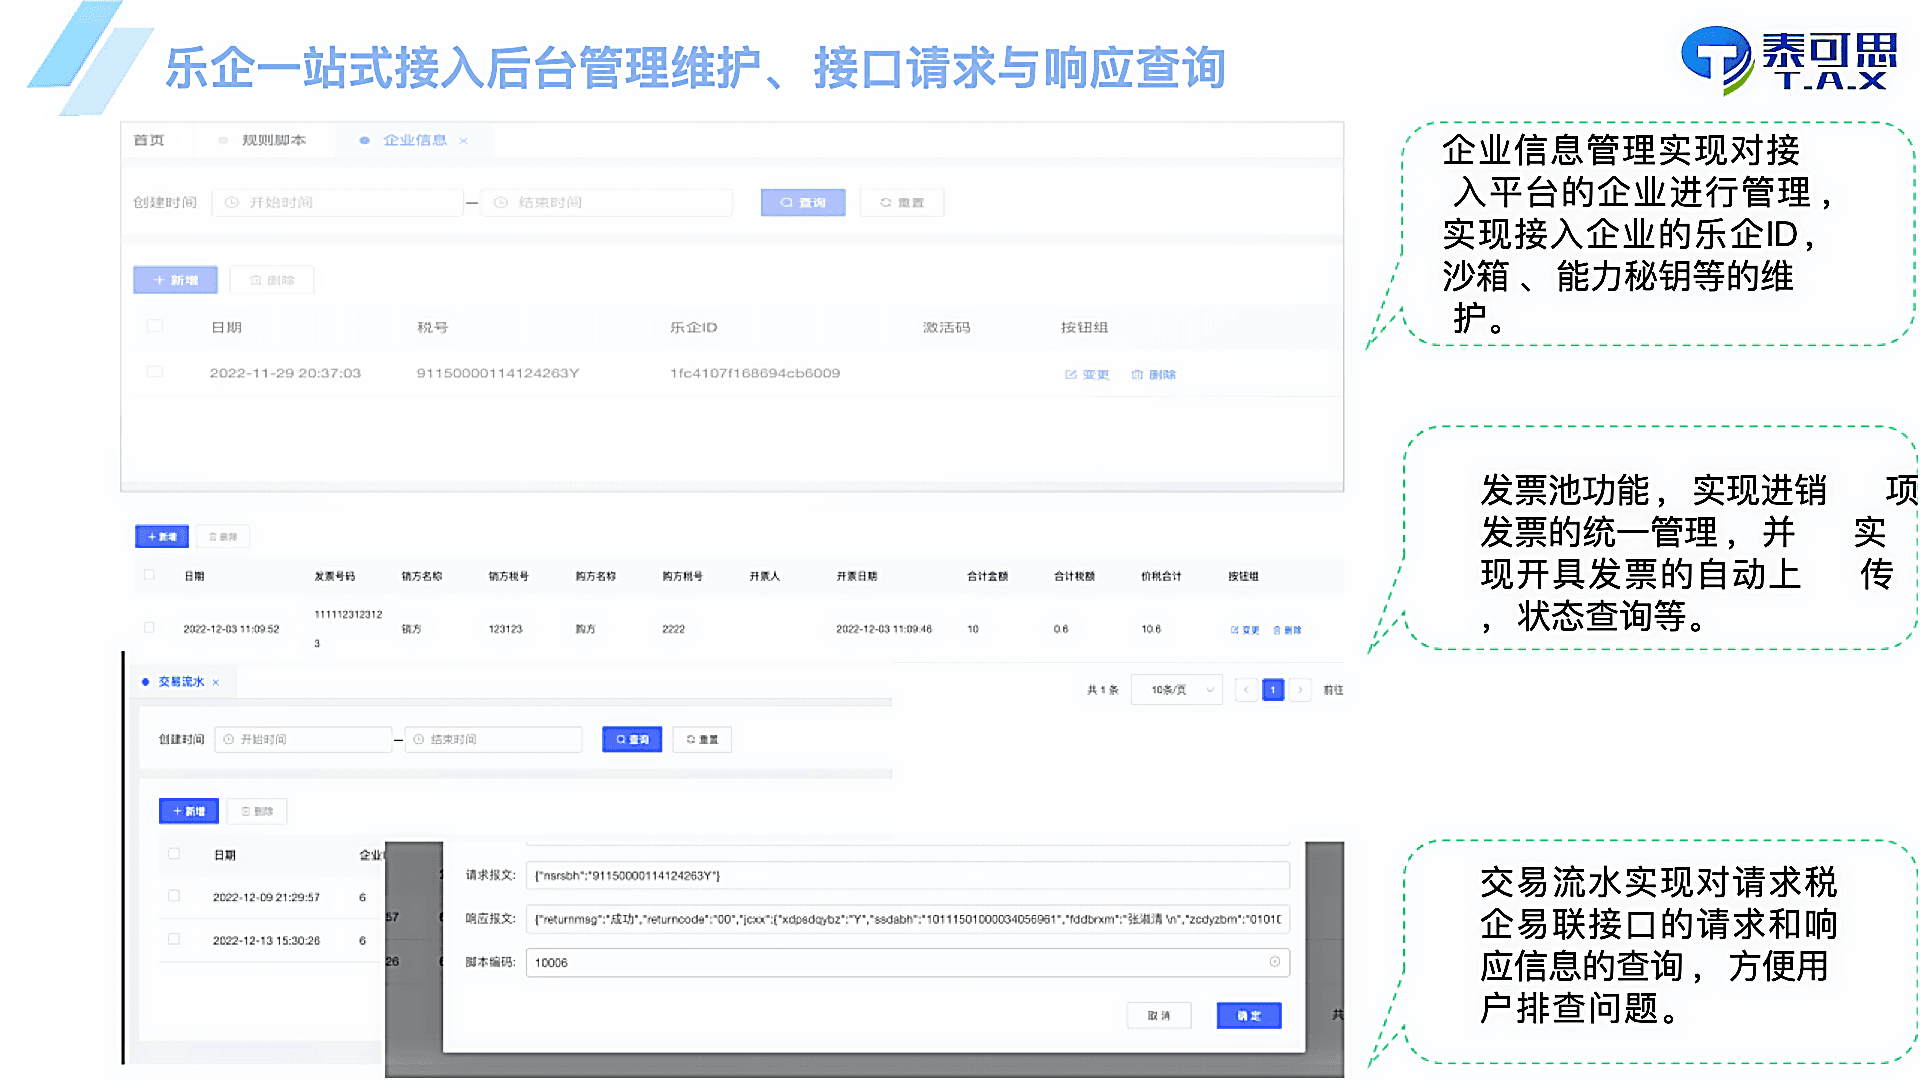
Task: Click the 响应报文 input field
Action: click(908, 919)
